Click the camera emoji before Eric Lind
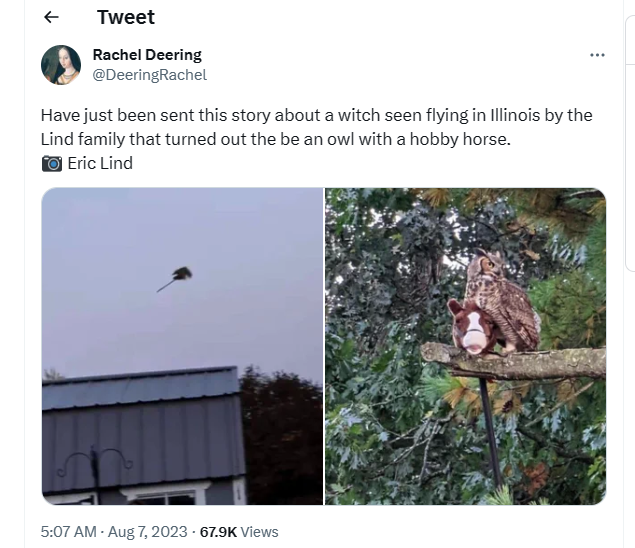The image size is (635, 548). [x=52, y=163]
